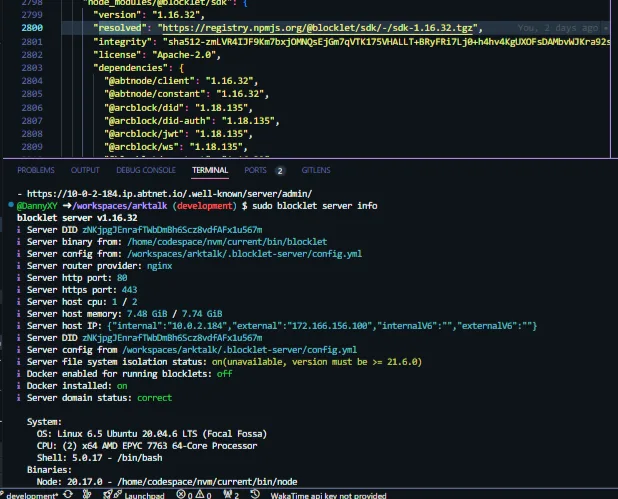This screenshot has width=618, height=499.
Task: Click line number 2803 in the gutter
Action: [x=32, y=68]
